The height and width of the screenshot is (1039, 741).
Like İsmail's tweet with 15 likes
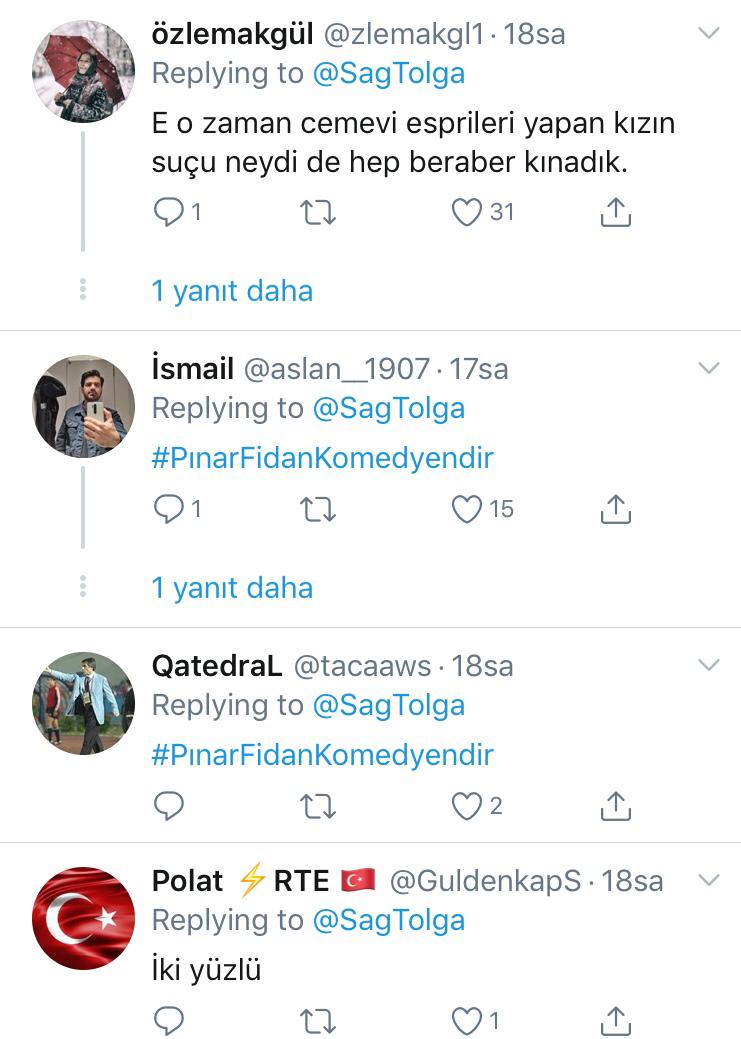(x=467, y=509)
